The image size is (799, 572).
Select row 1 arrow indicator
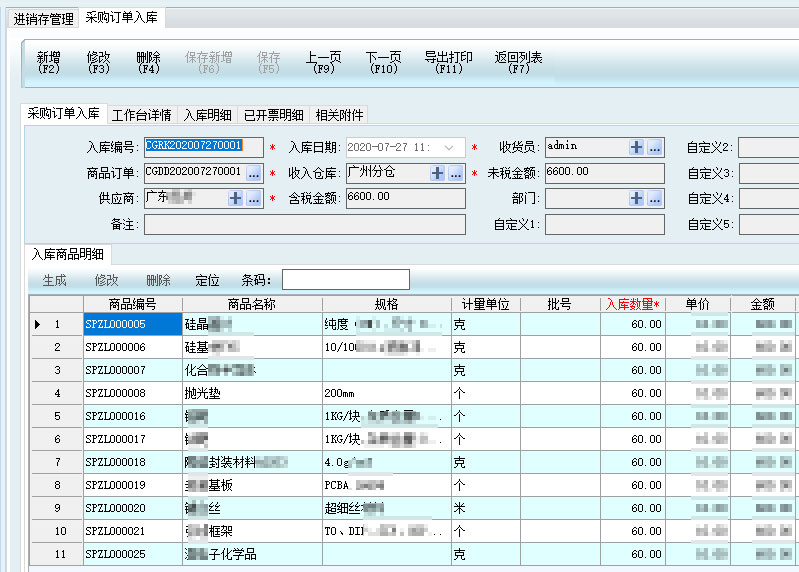pos(37,324)
